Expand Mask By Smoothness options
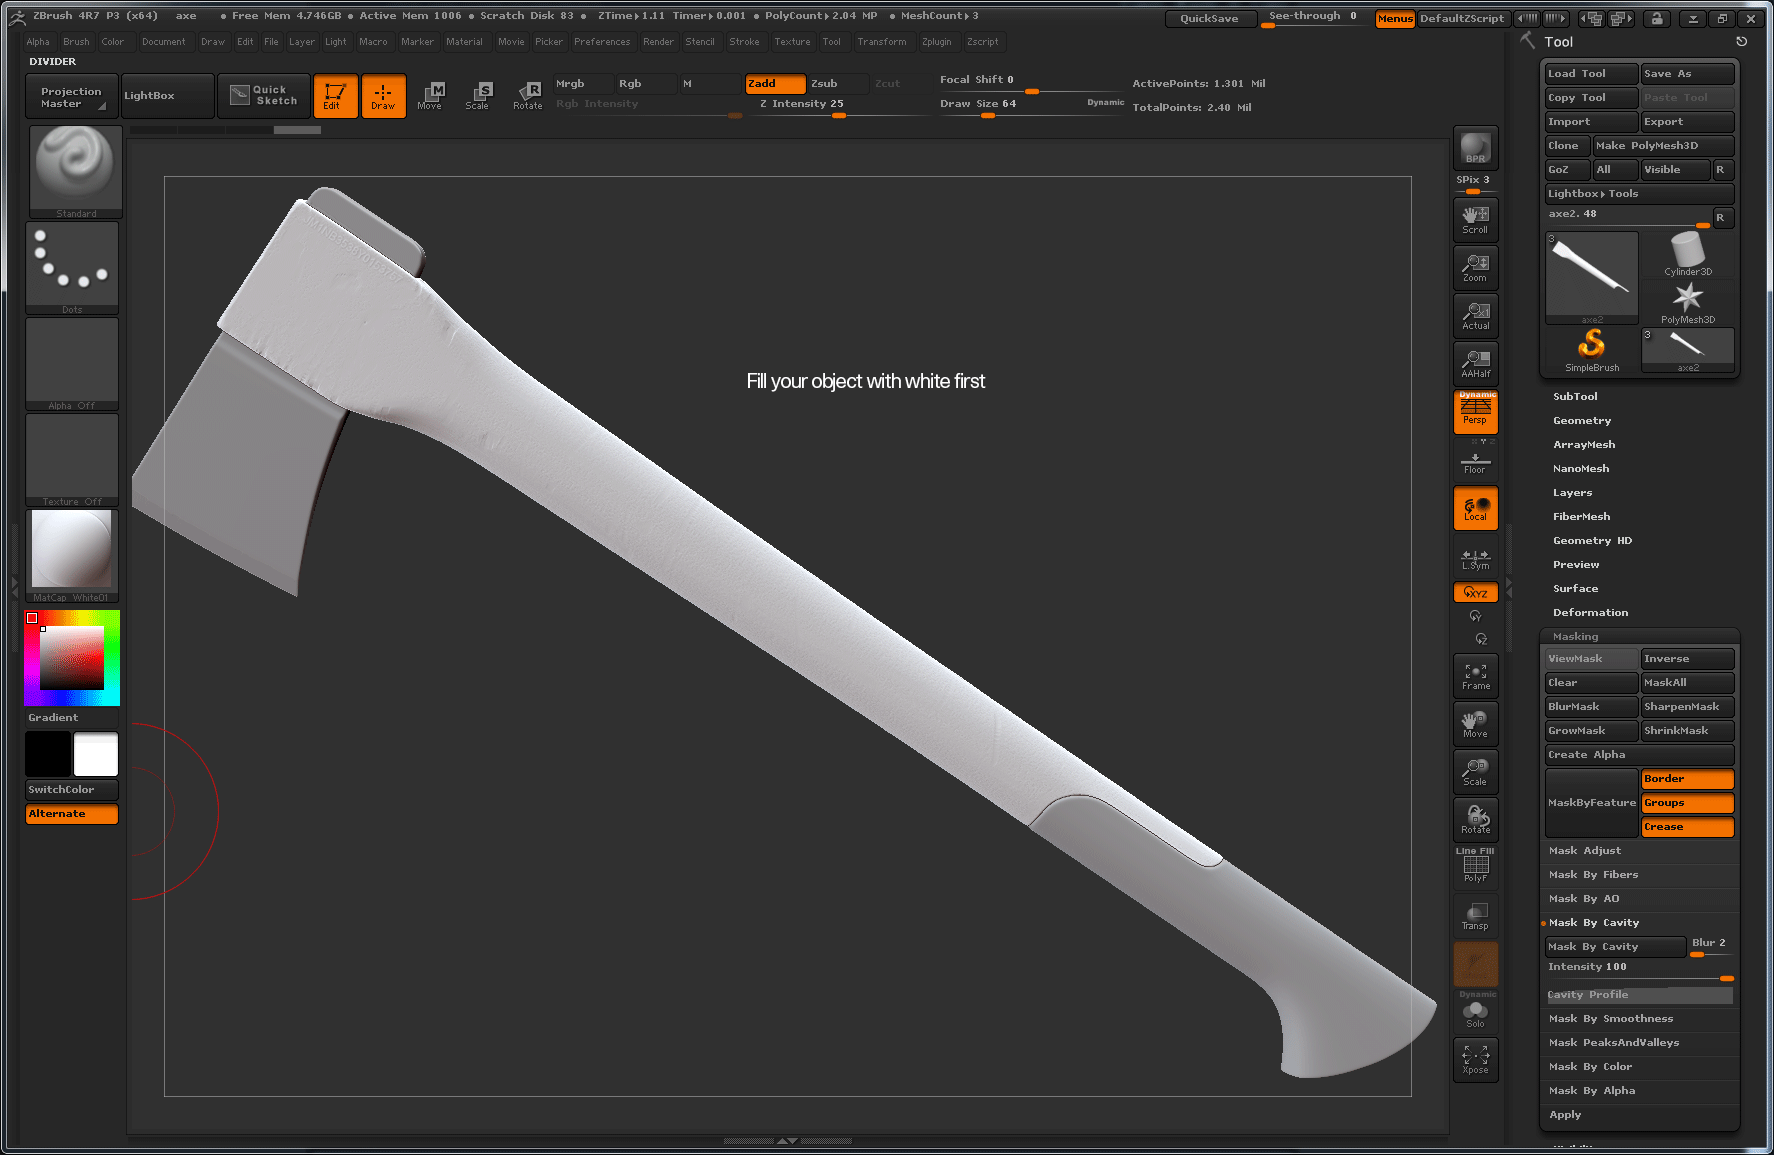Image resolution: width=1774 pixels, height=1155 pixels. click(x=1610, y=1019)
